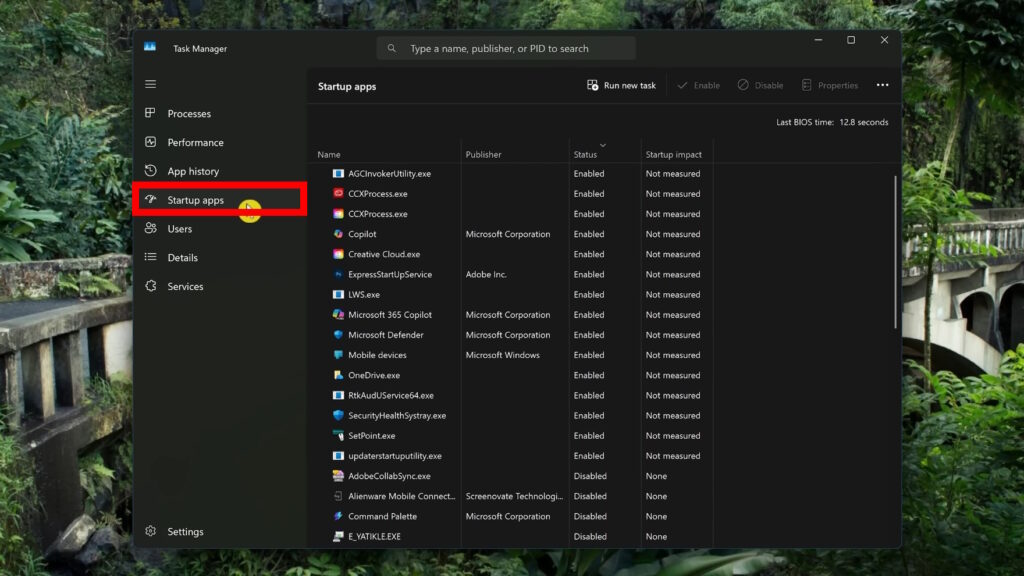Click the Microsoft 365 Copilot icon
The width and height of the screenshot is (1024, 576).
click(338, 314)
